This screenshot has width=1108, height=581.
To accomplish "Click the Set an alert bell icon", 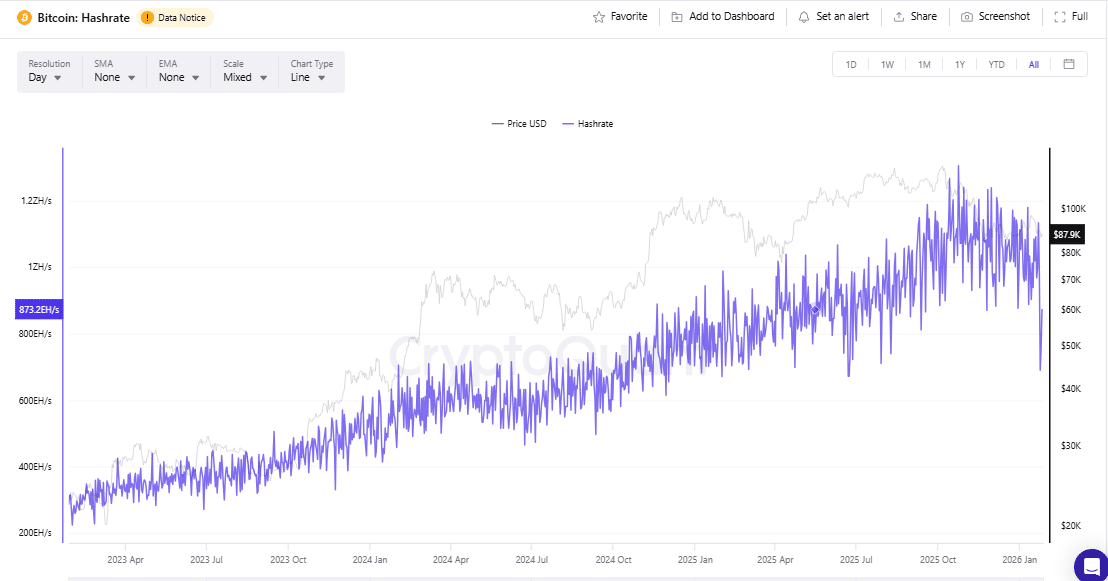I will (804, 17).
